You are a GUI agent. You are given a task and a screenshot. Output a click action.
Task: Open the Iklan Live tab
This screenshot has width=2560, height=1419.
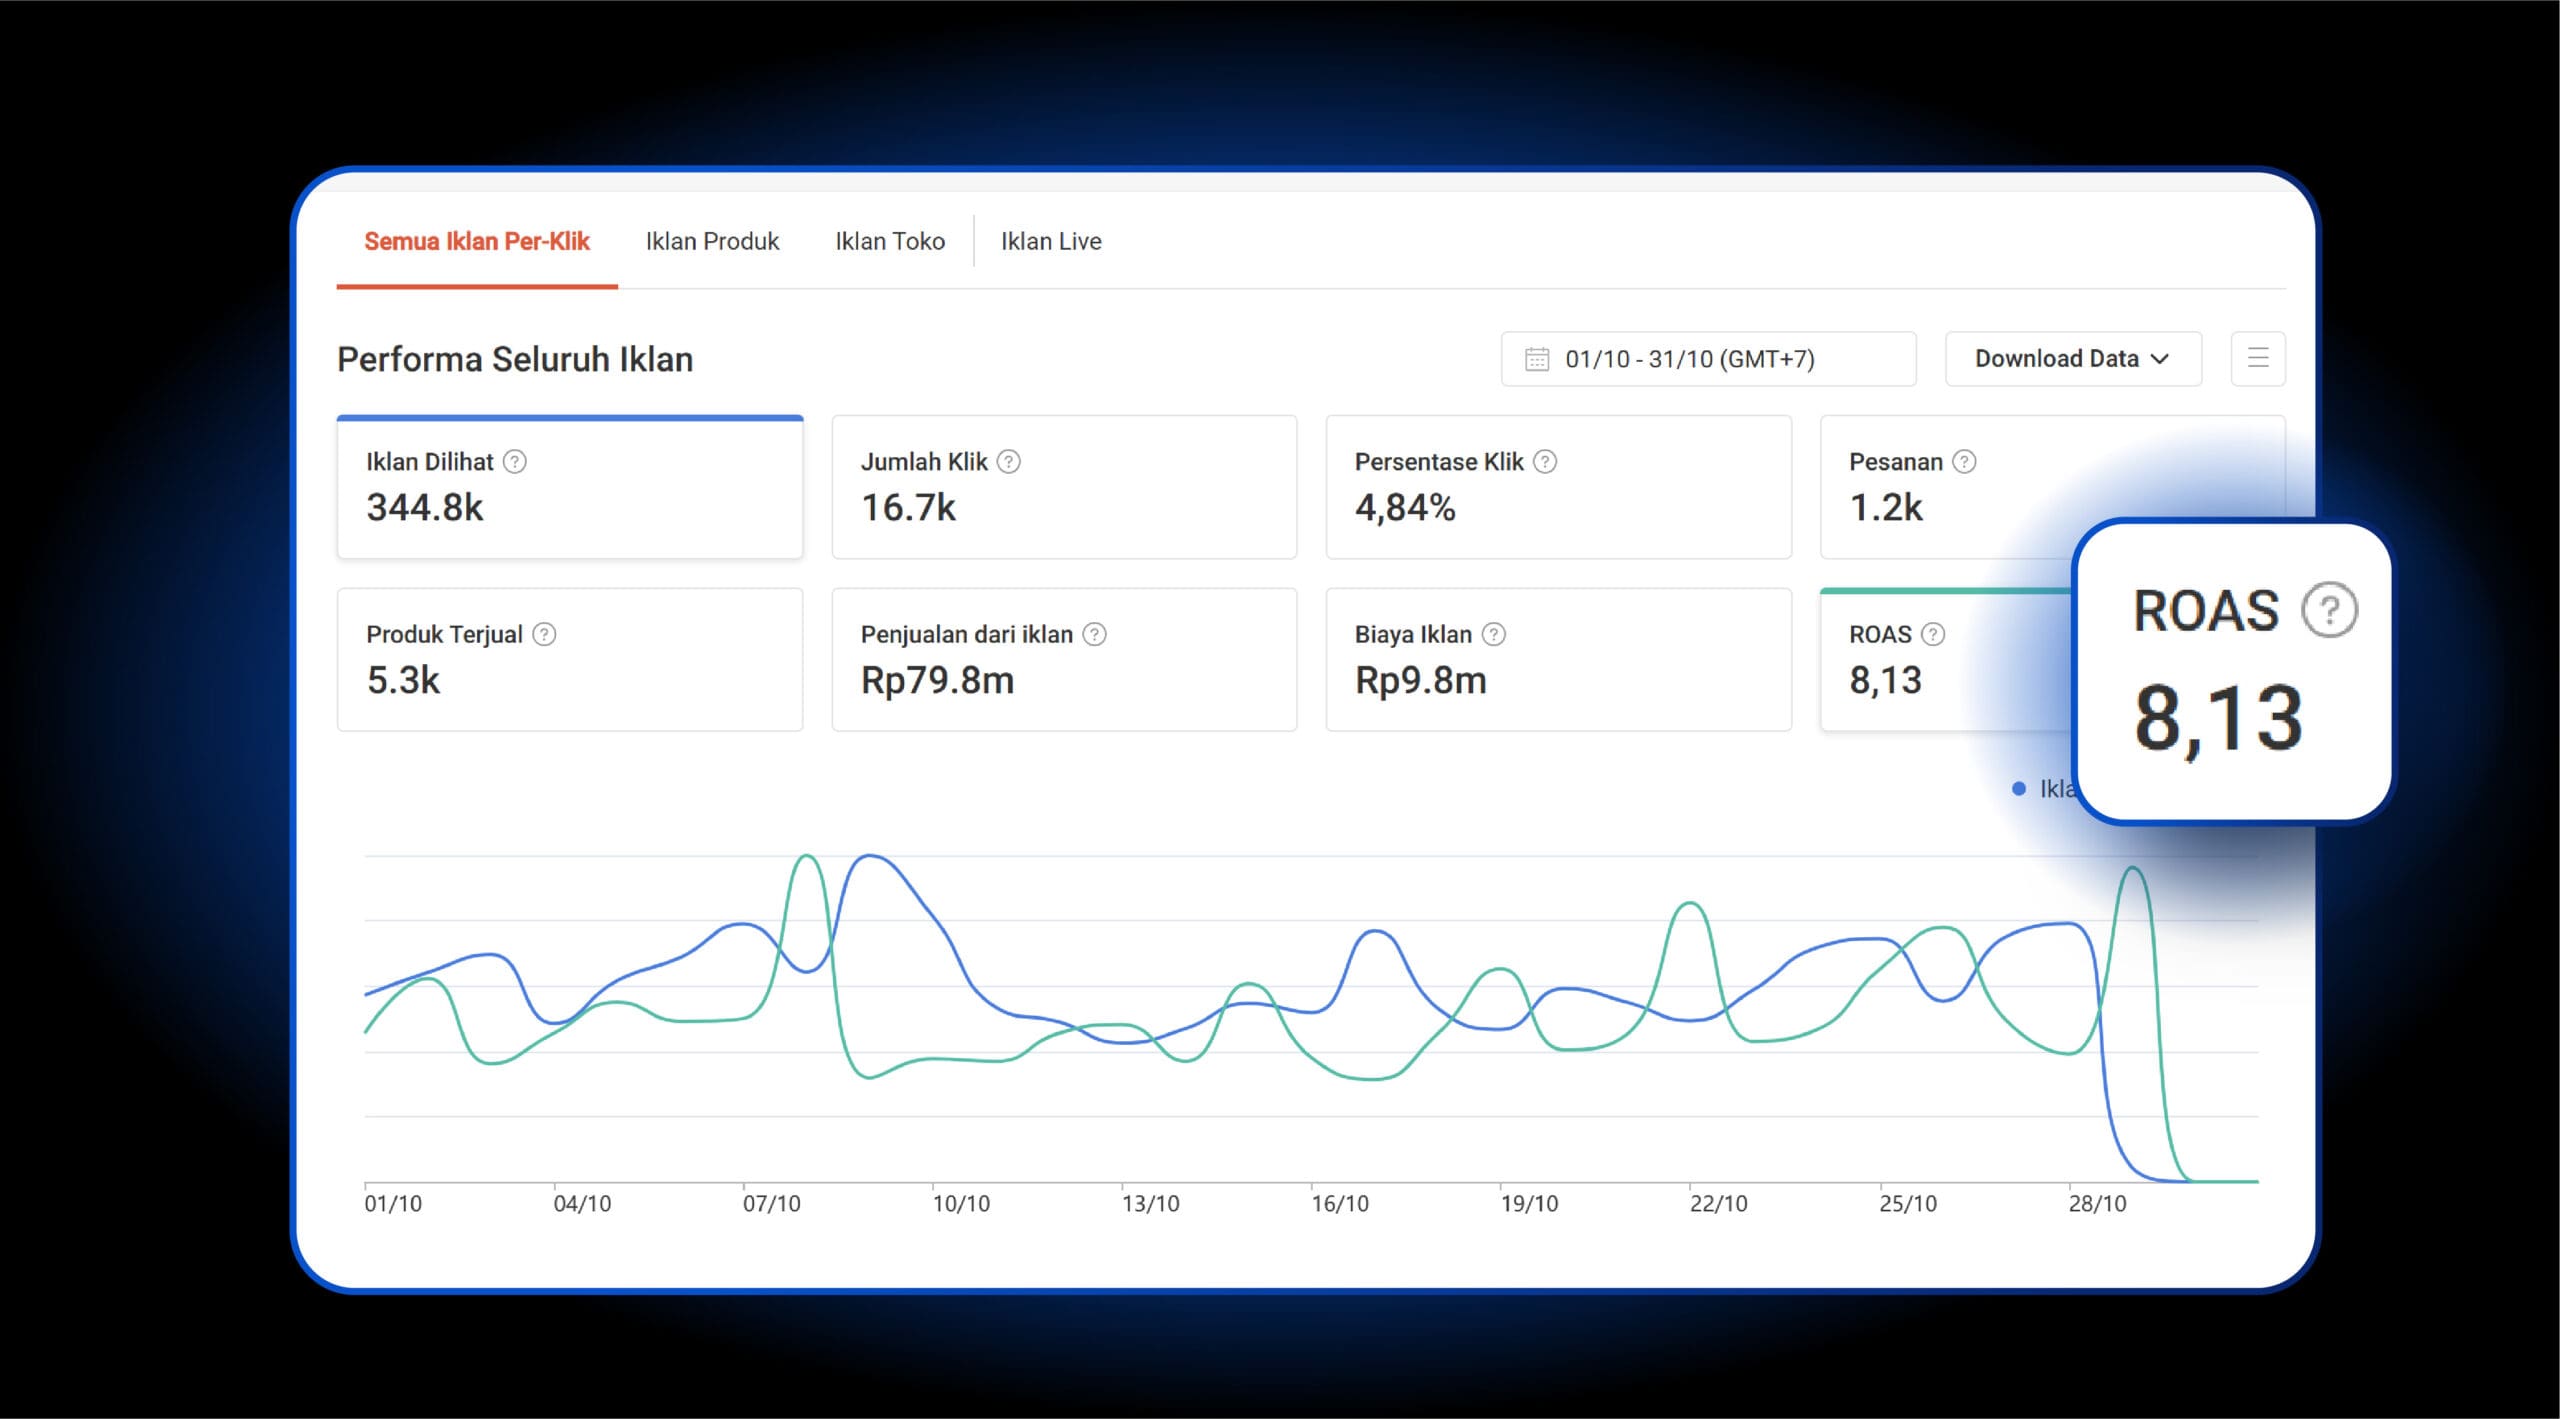pos(1051,241)
